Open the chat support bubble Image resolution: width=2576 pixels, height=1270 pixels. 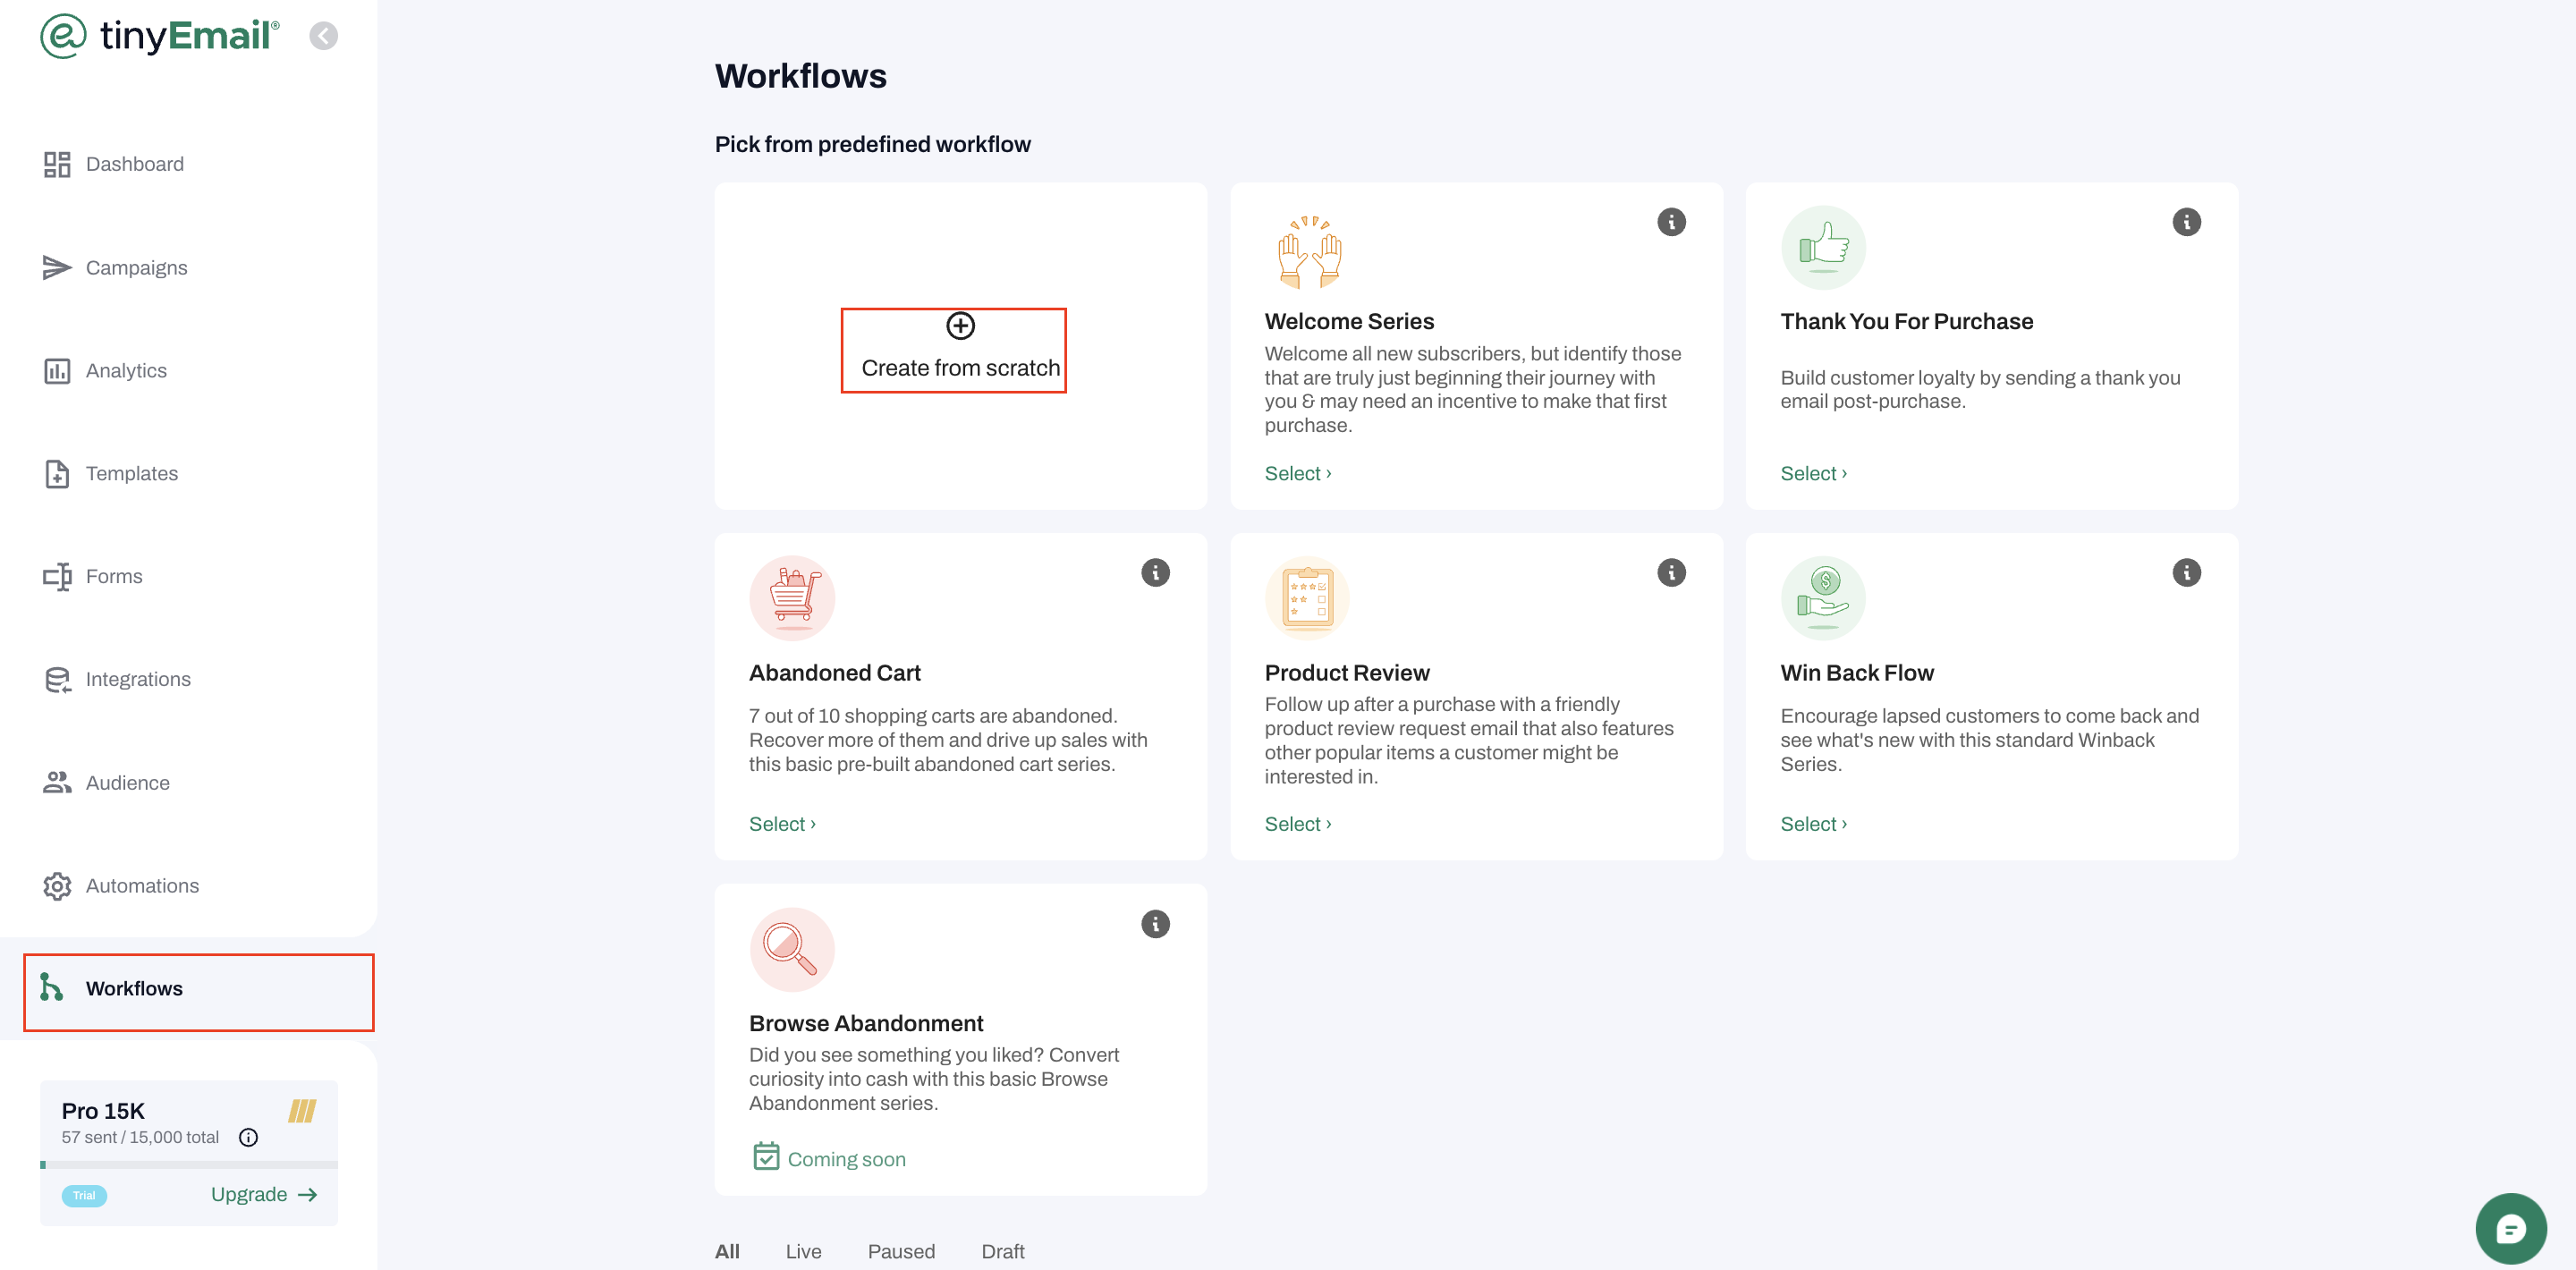coord(2510,1229)
